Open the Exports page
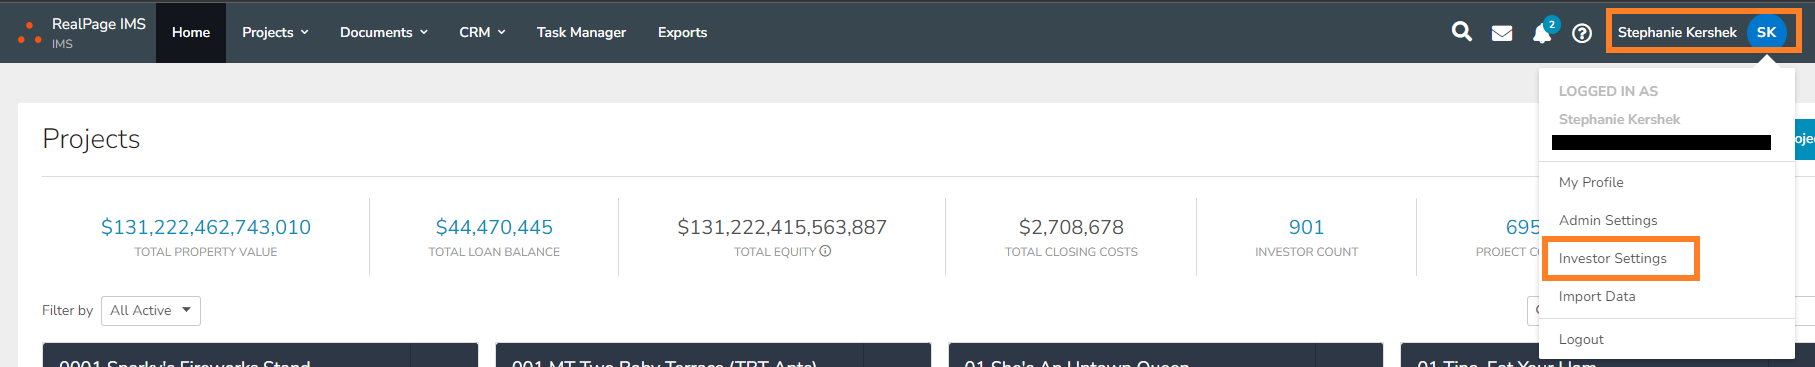 point(682,32)
